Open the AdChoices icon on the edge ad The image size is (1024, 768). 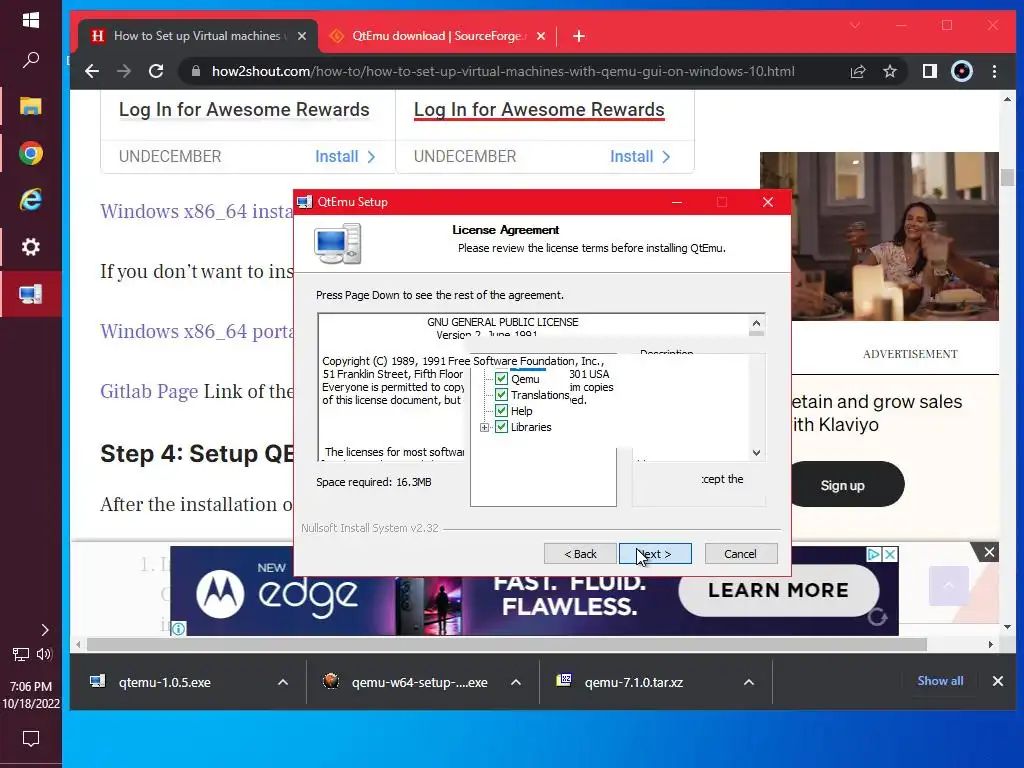click(x=874, y=554)
